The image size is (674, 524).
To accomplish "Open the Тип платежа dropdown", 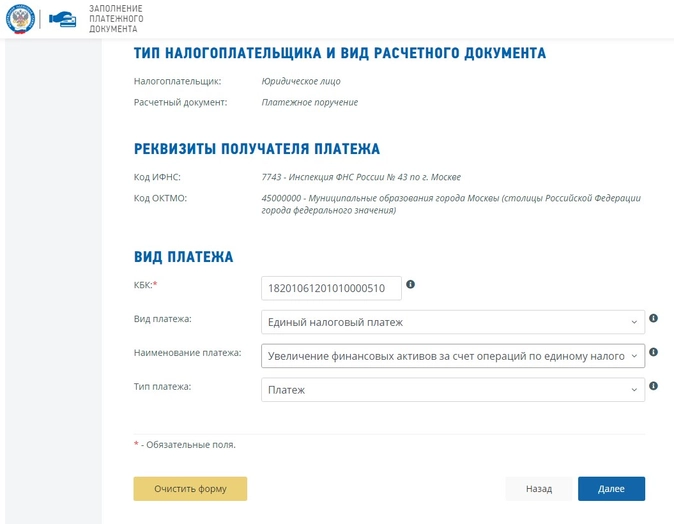I will pos(453,390).
